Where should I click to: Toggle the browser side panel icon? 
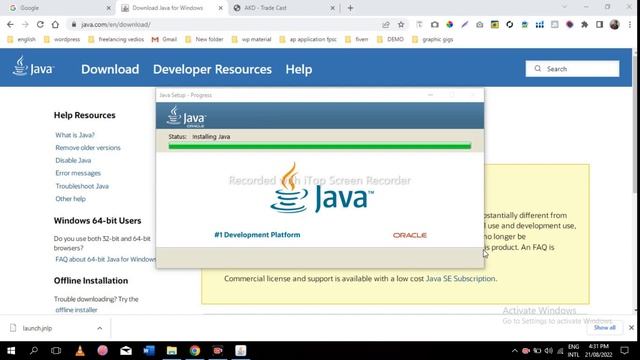(x=599, y=24)
